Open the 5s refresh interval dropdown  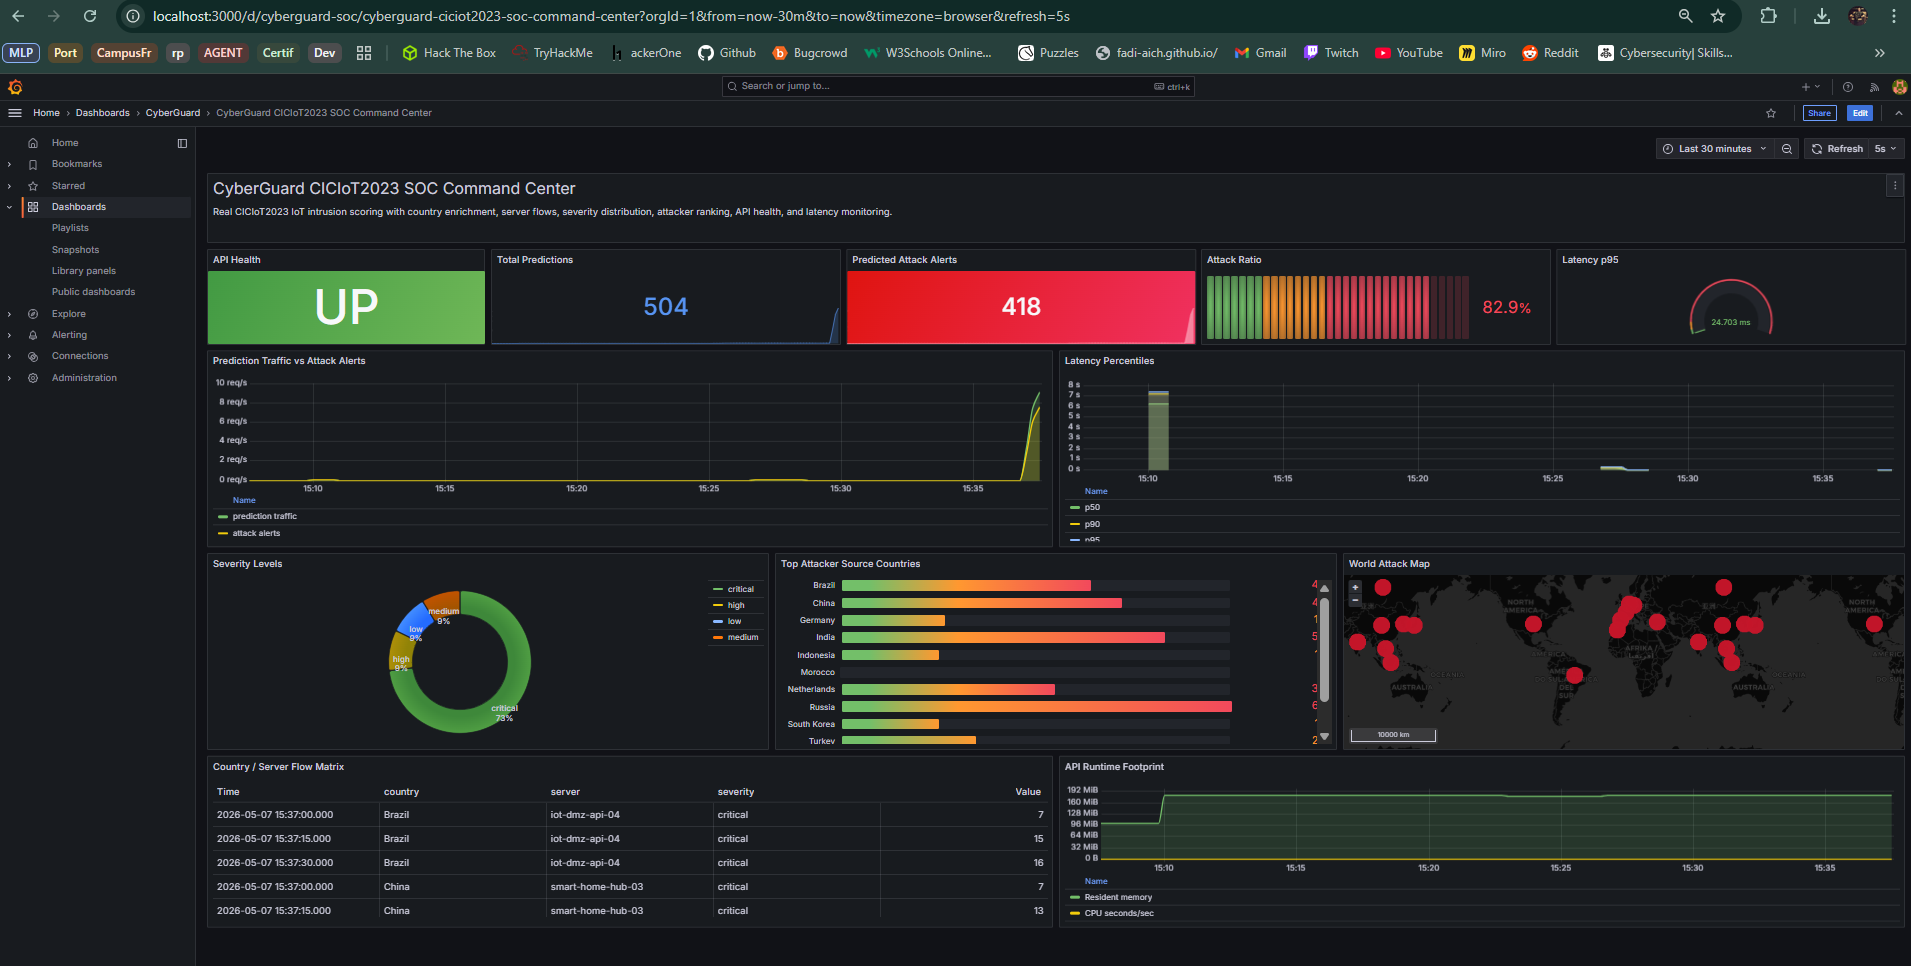[1886, 149]
